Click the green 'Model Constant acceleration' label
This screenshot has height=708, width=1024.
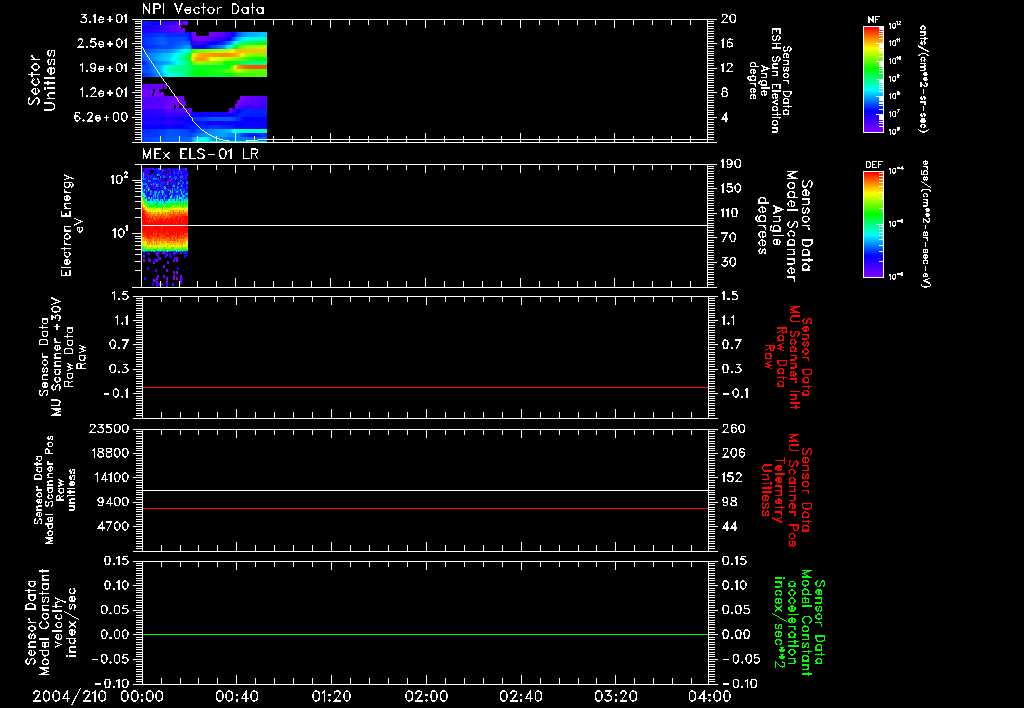coord(799,622)
